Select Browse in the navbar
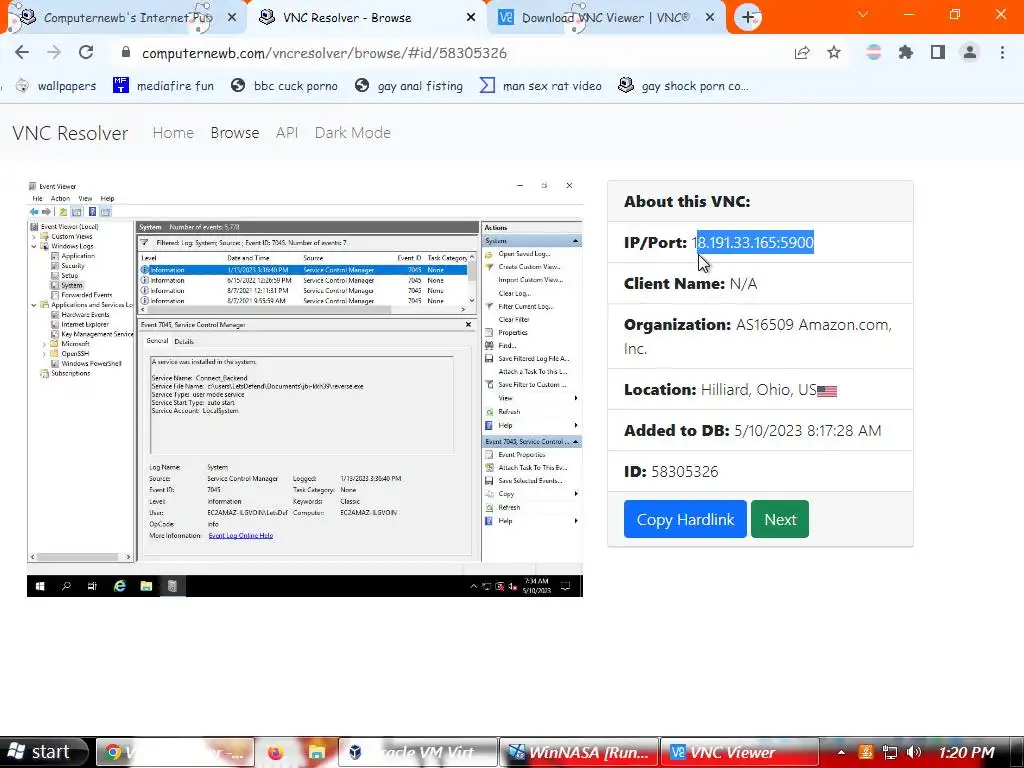This screenshot has height=768, width=1024. 234,133
